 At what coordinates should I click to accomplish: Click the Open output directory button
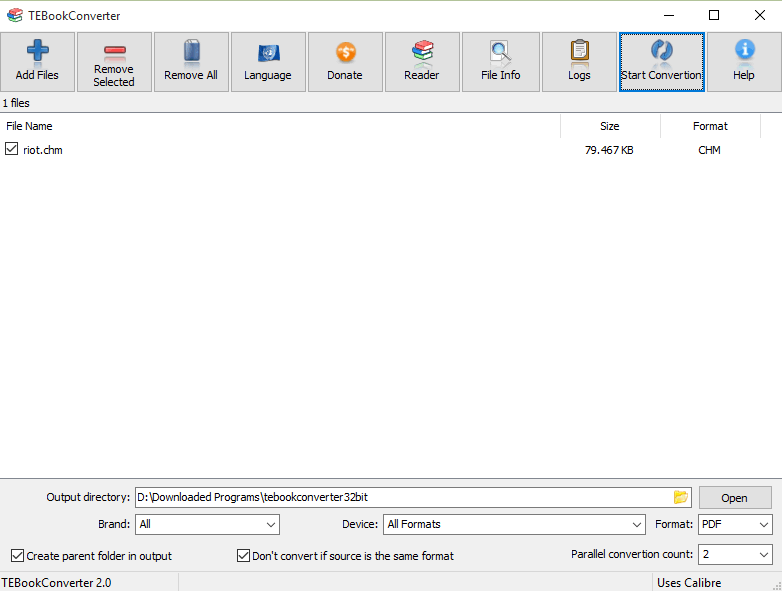[x=735, y=498]
